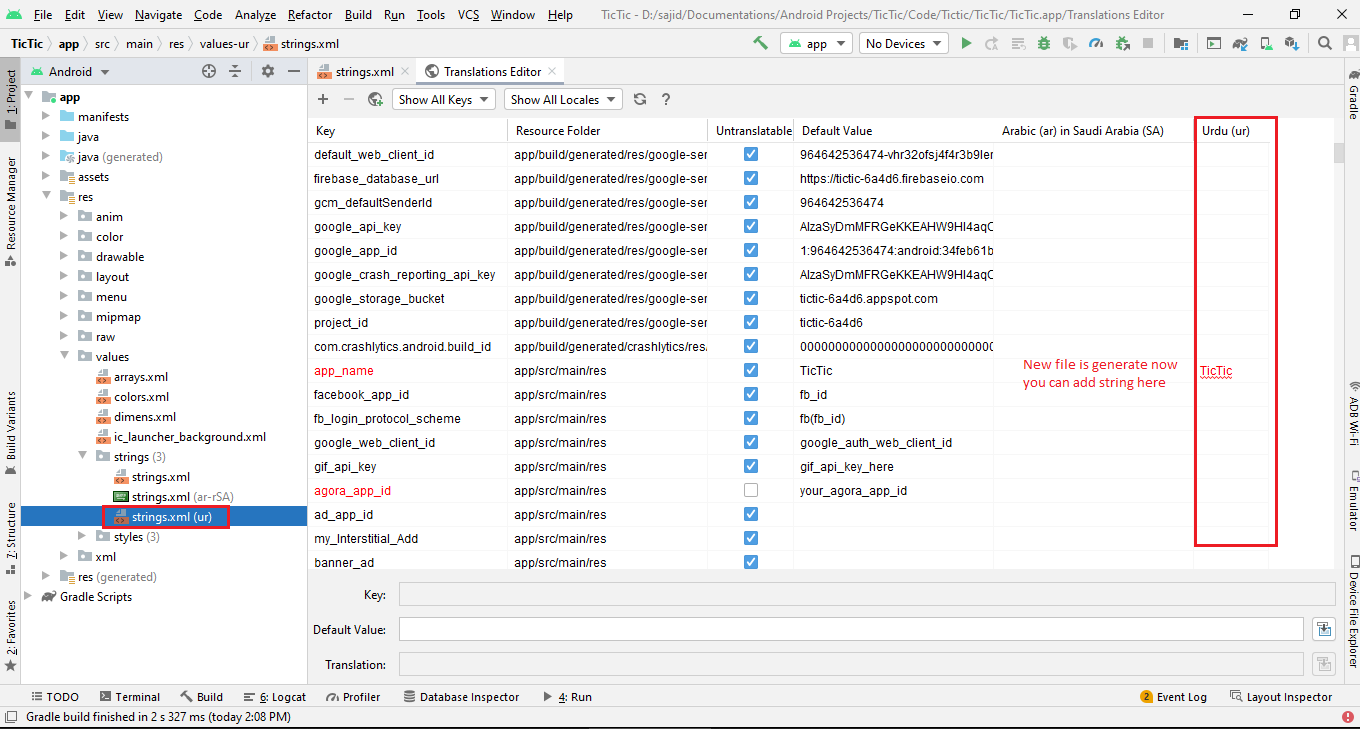Open the Show All Locales dropdown
The width and height of the screenshot is (1360, 729).
click(x=563, y=99)
